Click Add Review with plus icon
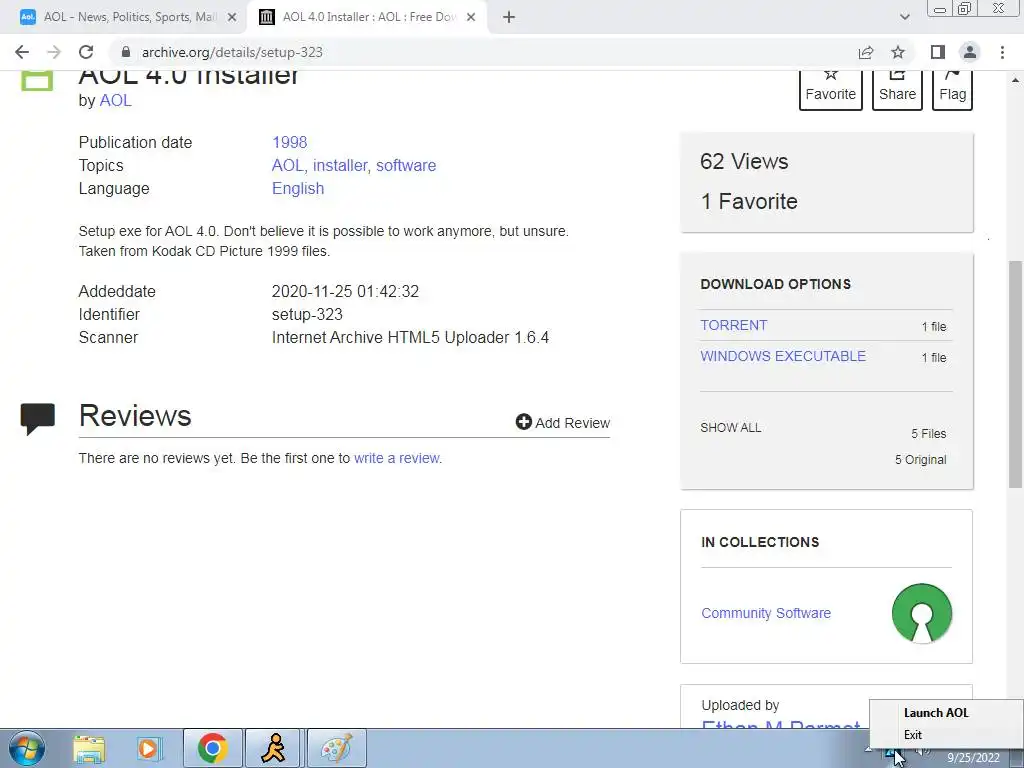Viewport: 1024px width, 768px height. coord(562,423)
